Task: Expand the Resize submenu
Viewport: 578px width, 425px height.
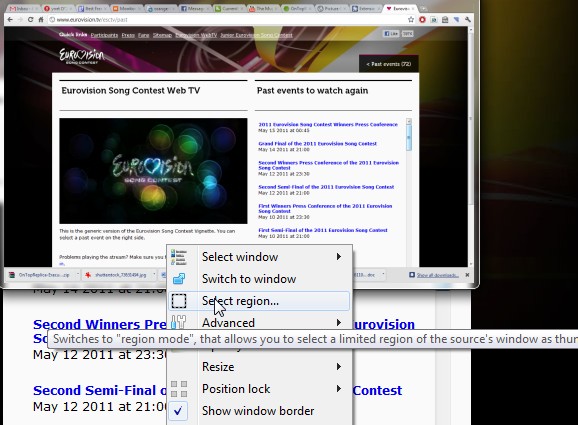Action: click(259, 367)
